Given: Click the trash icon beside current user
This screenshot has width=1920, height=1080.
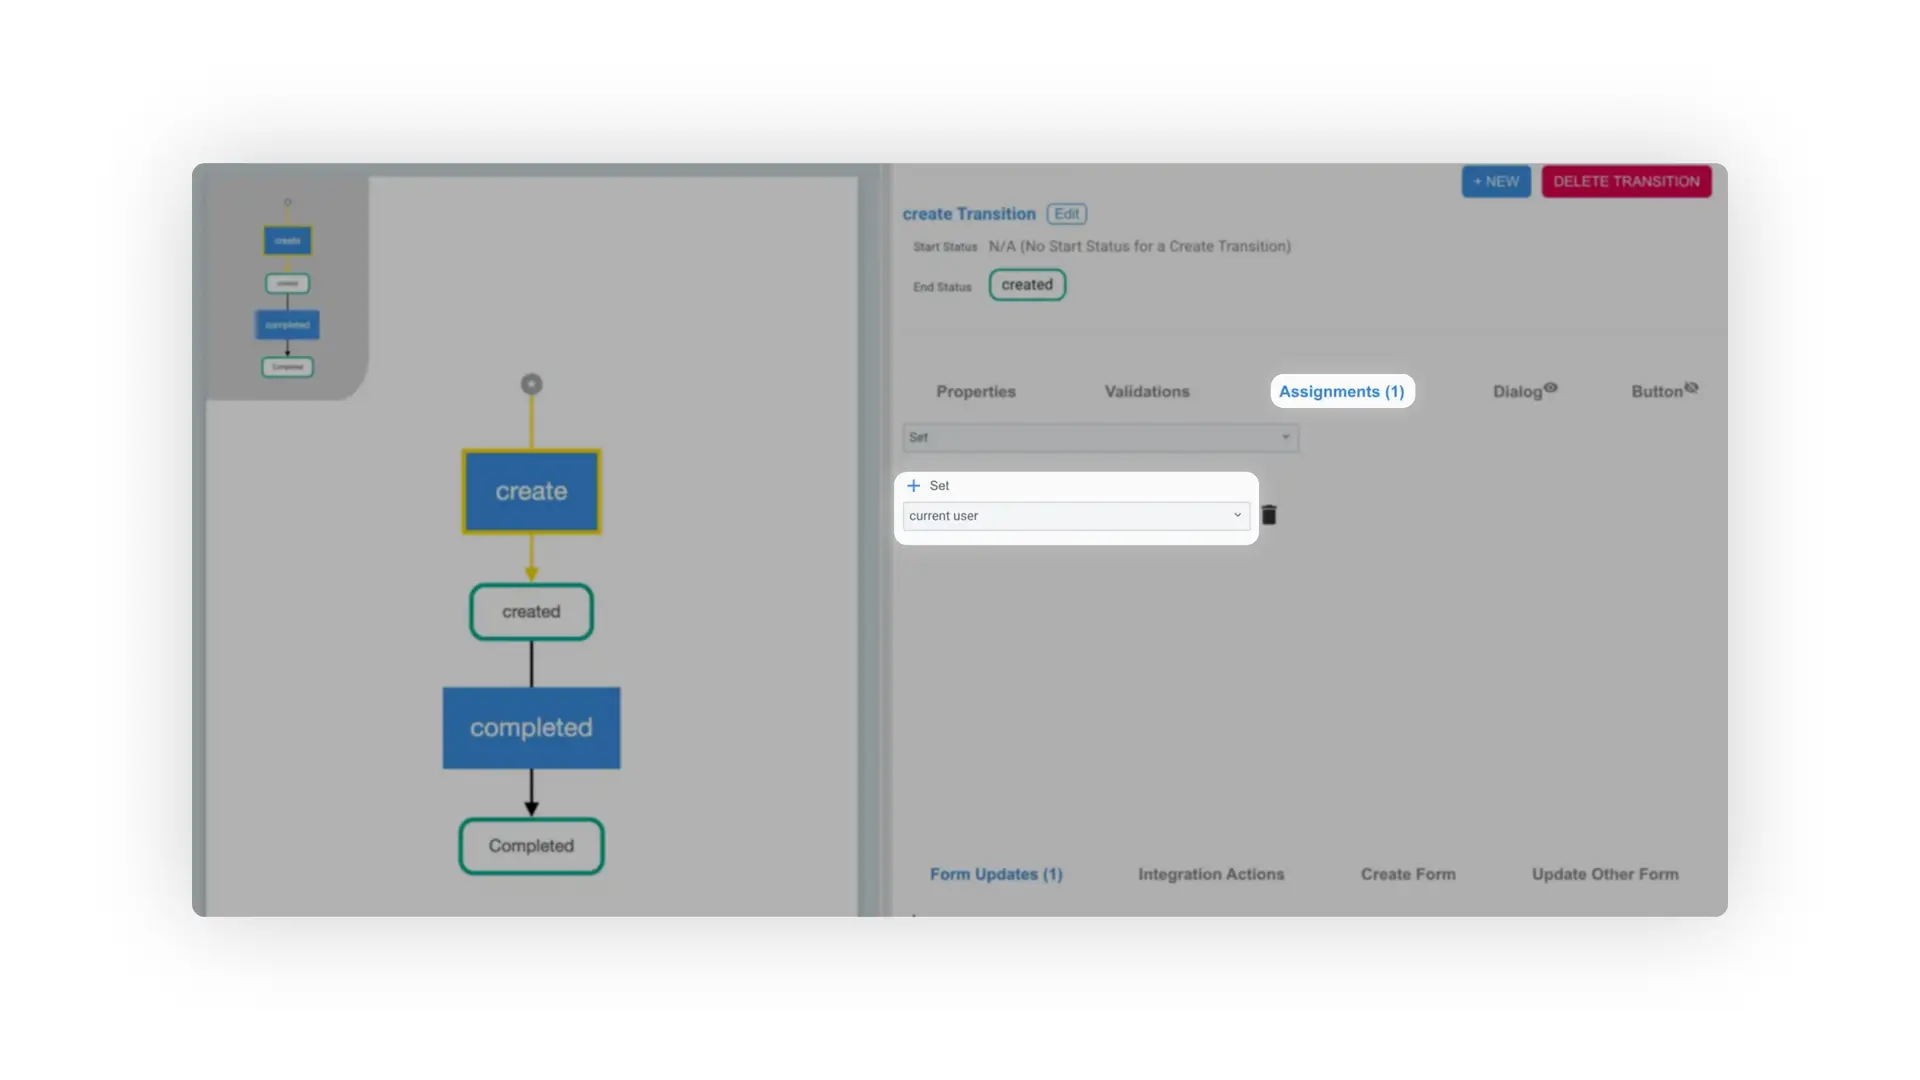Looking at the screenshot, I should click(1269, 515).
